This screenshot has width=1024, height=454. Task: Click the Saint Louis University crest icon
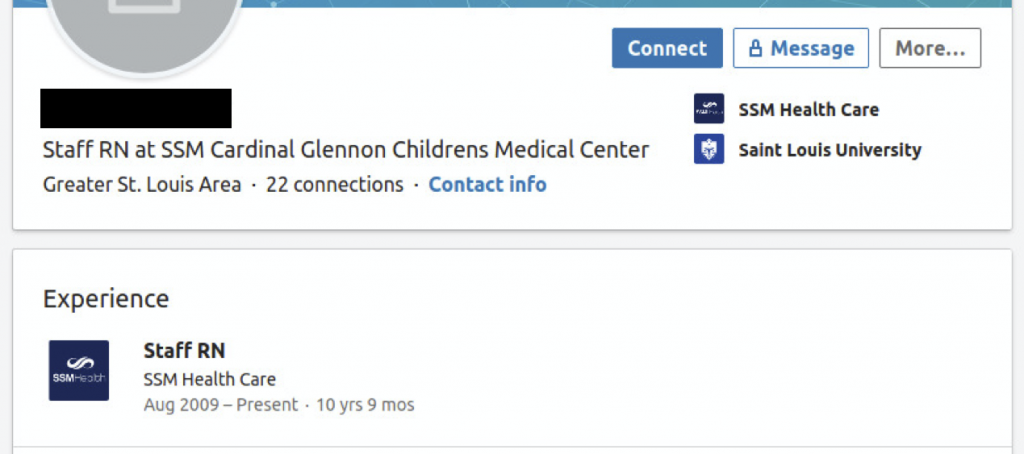(709, 149)
